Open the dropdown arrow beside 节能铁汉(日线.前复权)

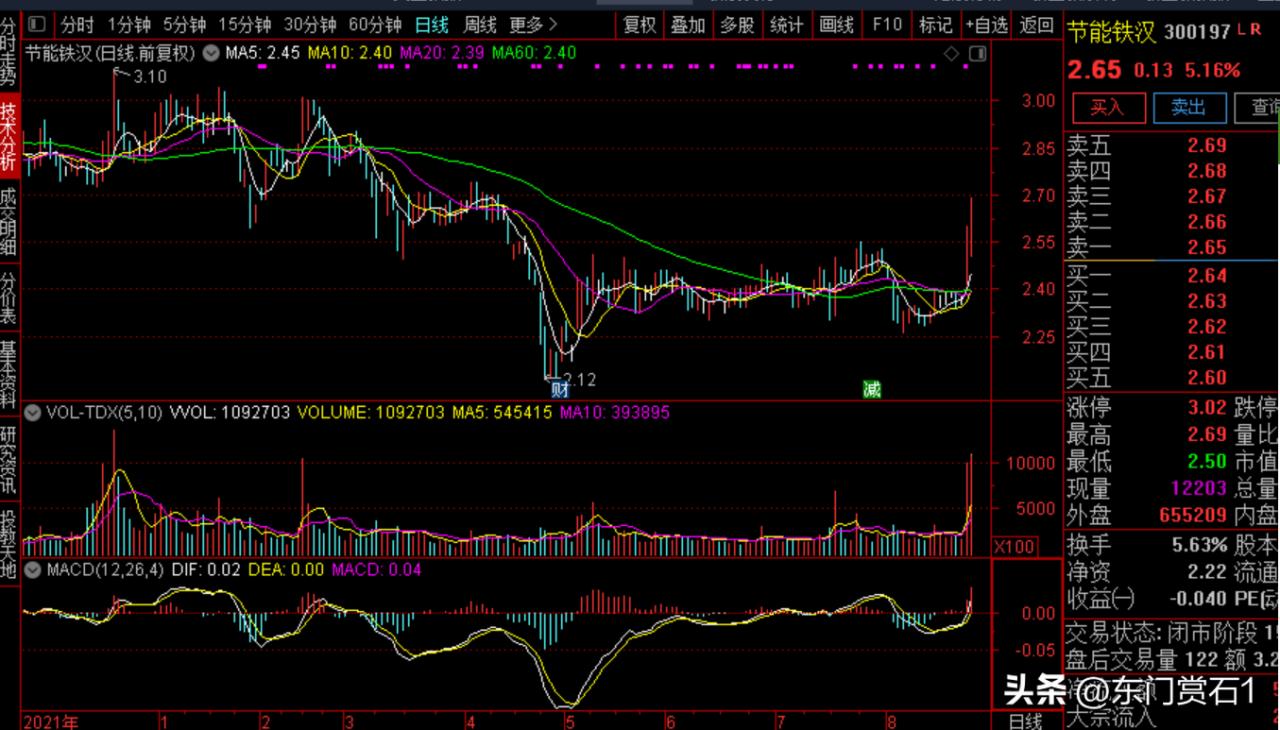coord(211,52)
